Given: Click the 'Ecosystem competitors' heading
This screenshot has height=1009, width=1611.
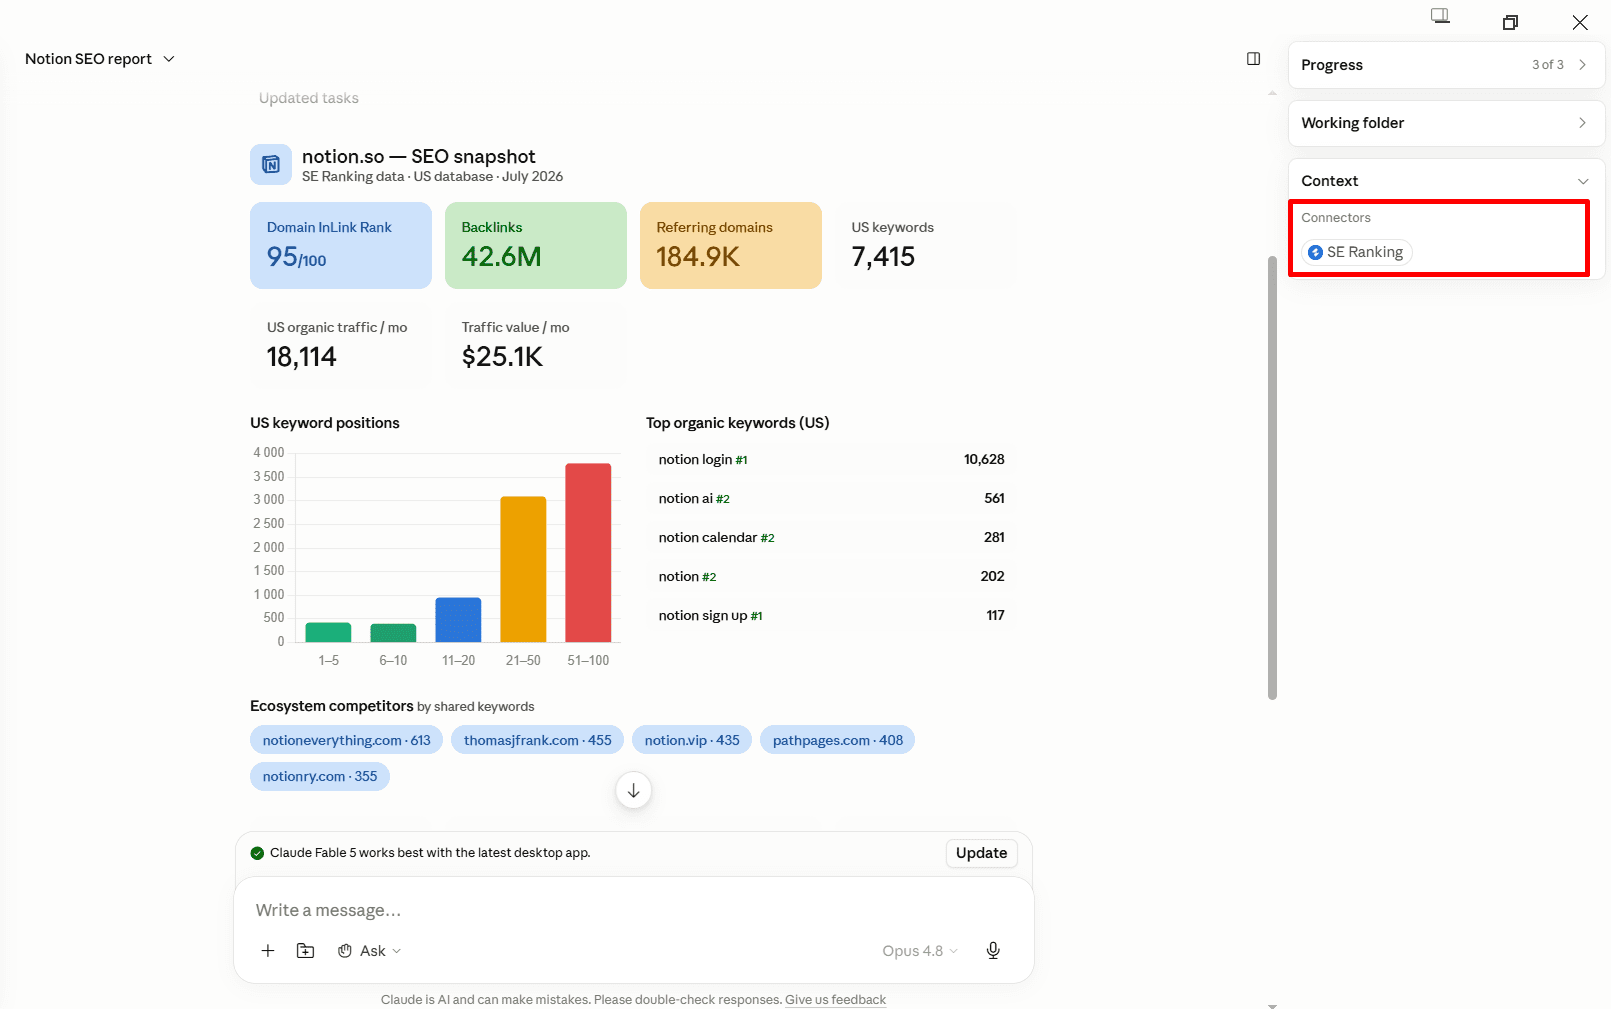Looking at the screenshot, I should pos(331,706).
